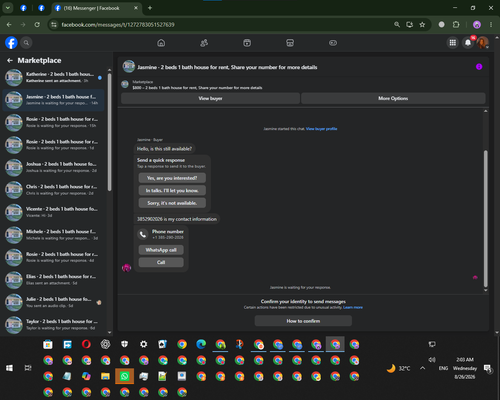Send quick response 'Sorry, it's not available.'

(172, 203)
